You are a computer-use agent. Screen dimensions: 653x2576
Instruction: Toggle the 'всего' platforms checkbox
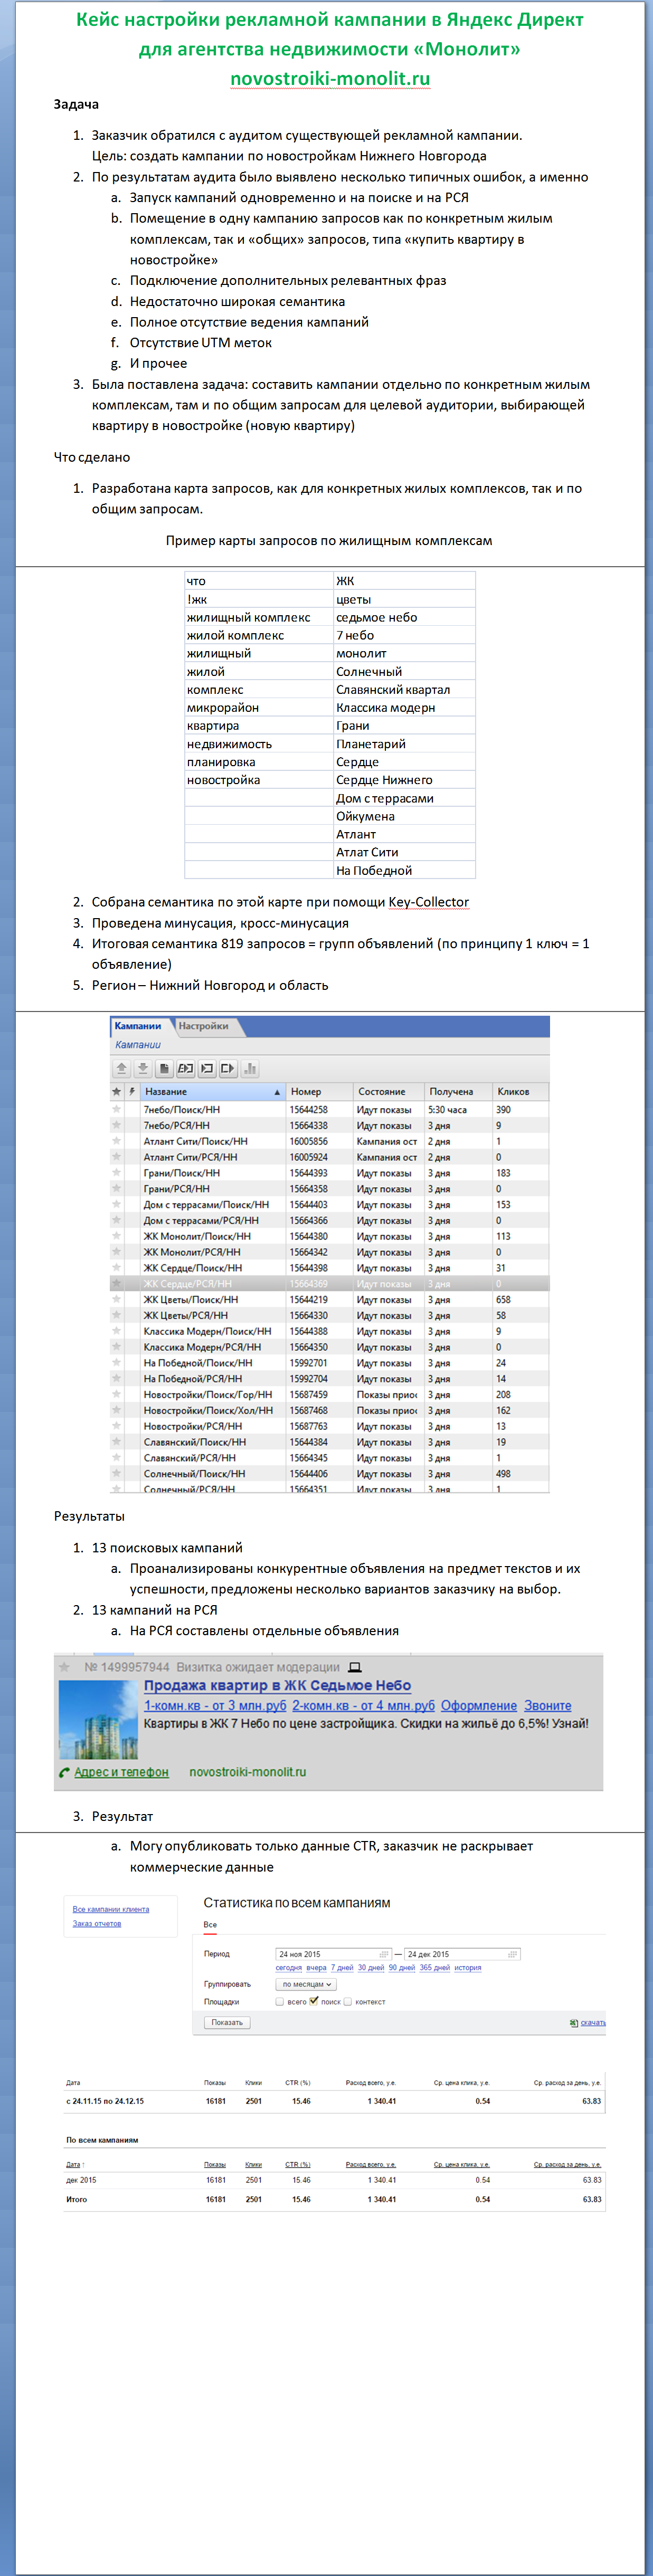280,2002
